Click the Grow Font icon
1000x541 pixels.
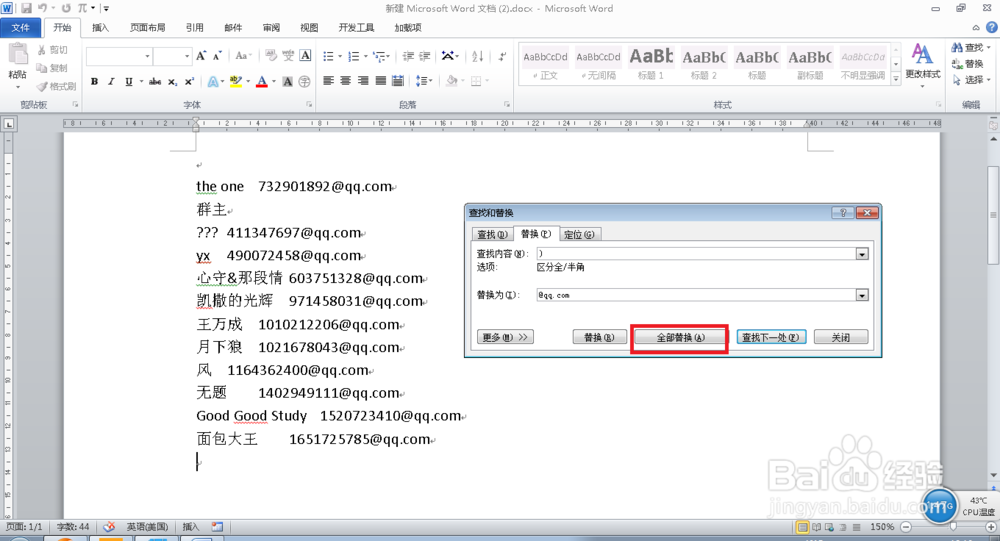(x=201, y=56)
